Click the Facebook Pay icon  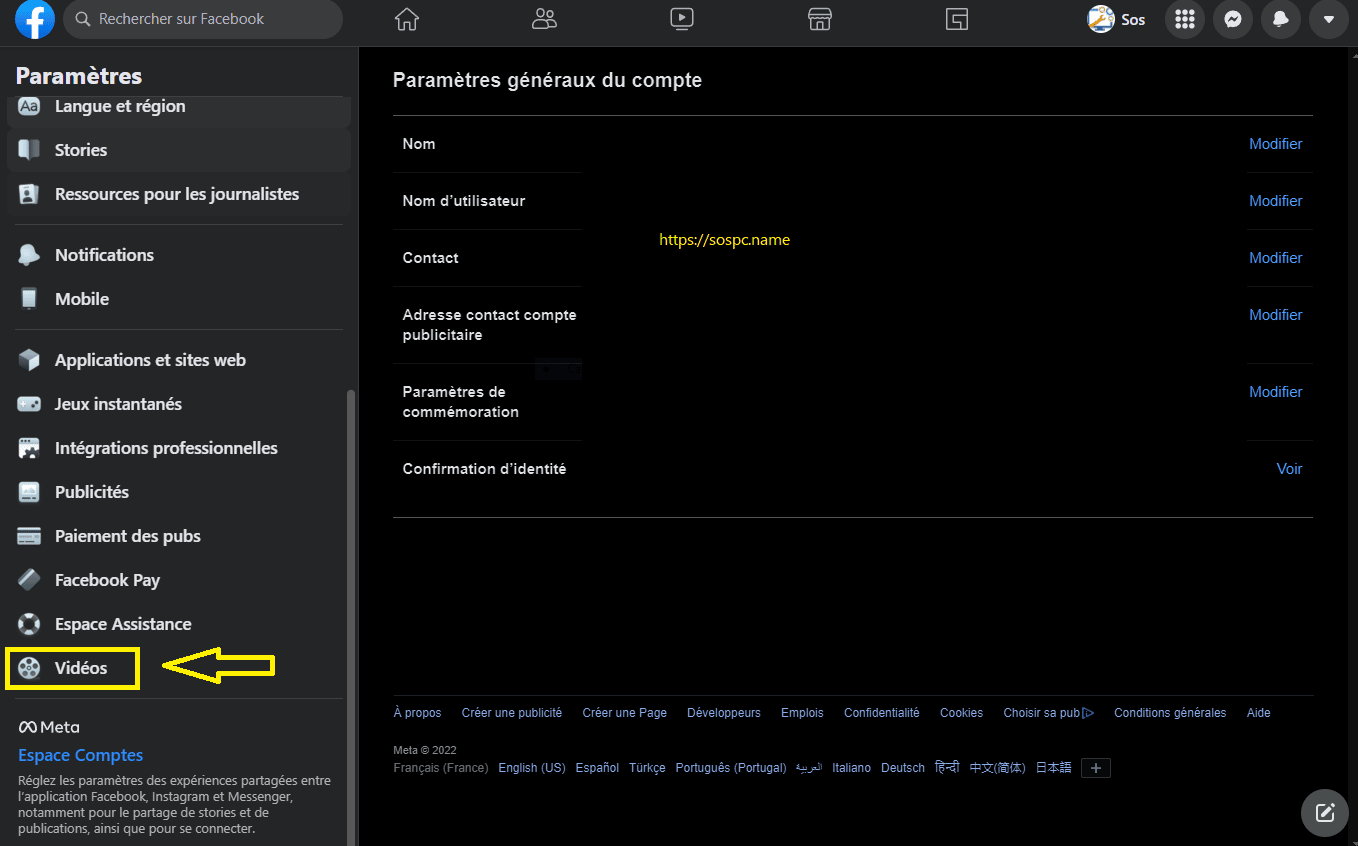pos(29,580)
